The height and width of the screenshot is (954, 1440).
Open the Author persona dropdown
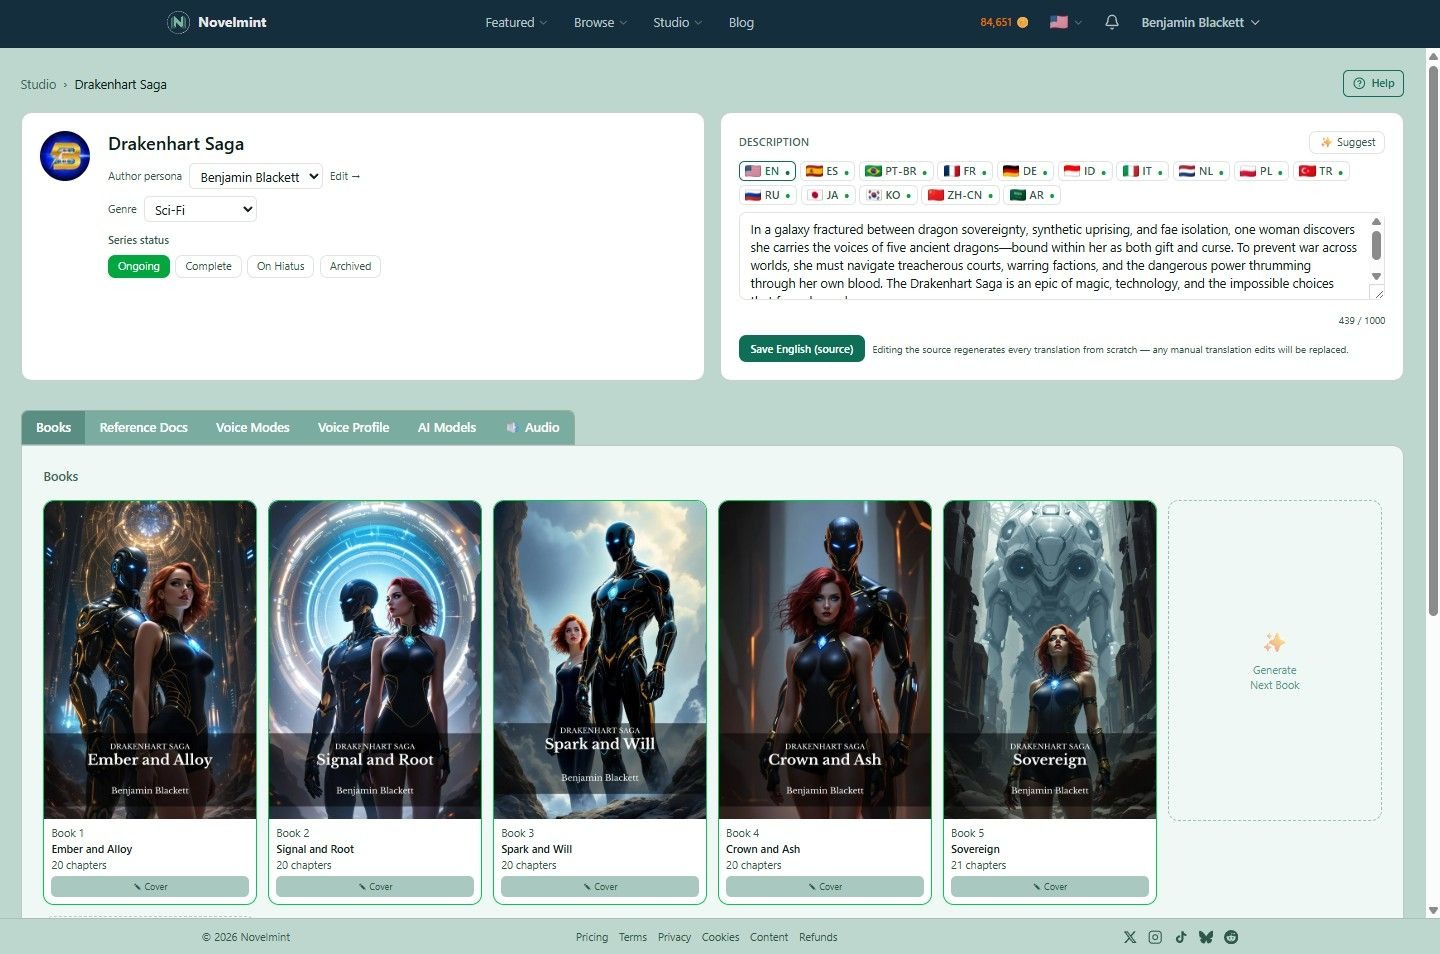(256, 176)
